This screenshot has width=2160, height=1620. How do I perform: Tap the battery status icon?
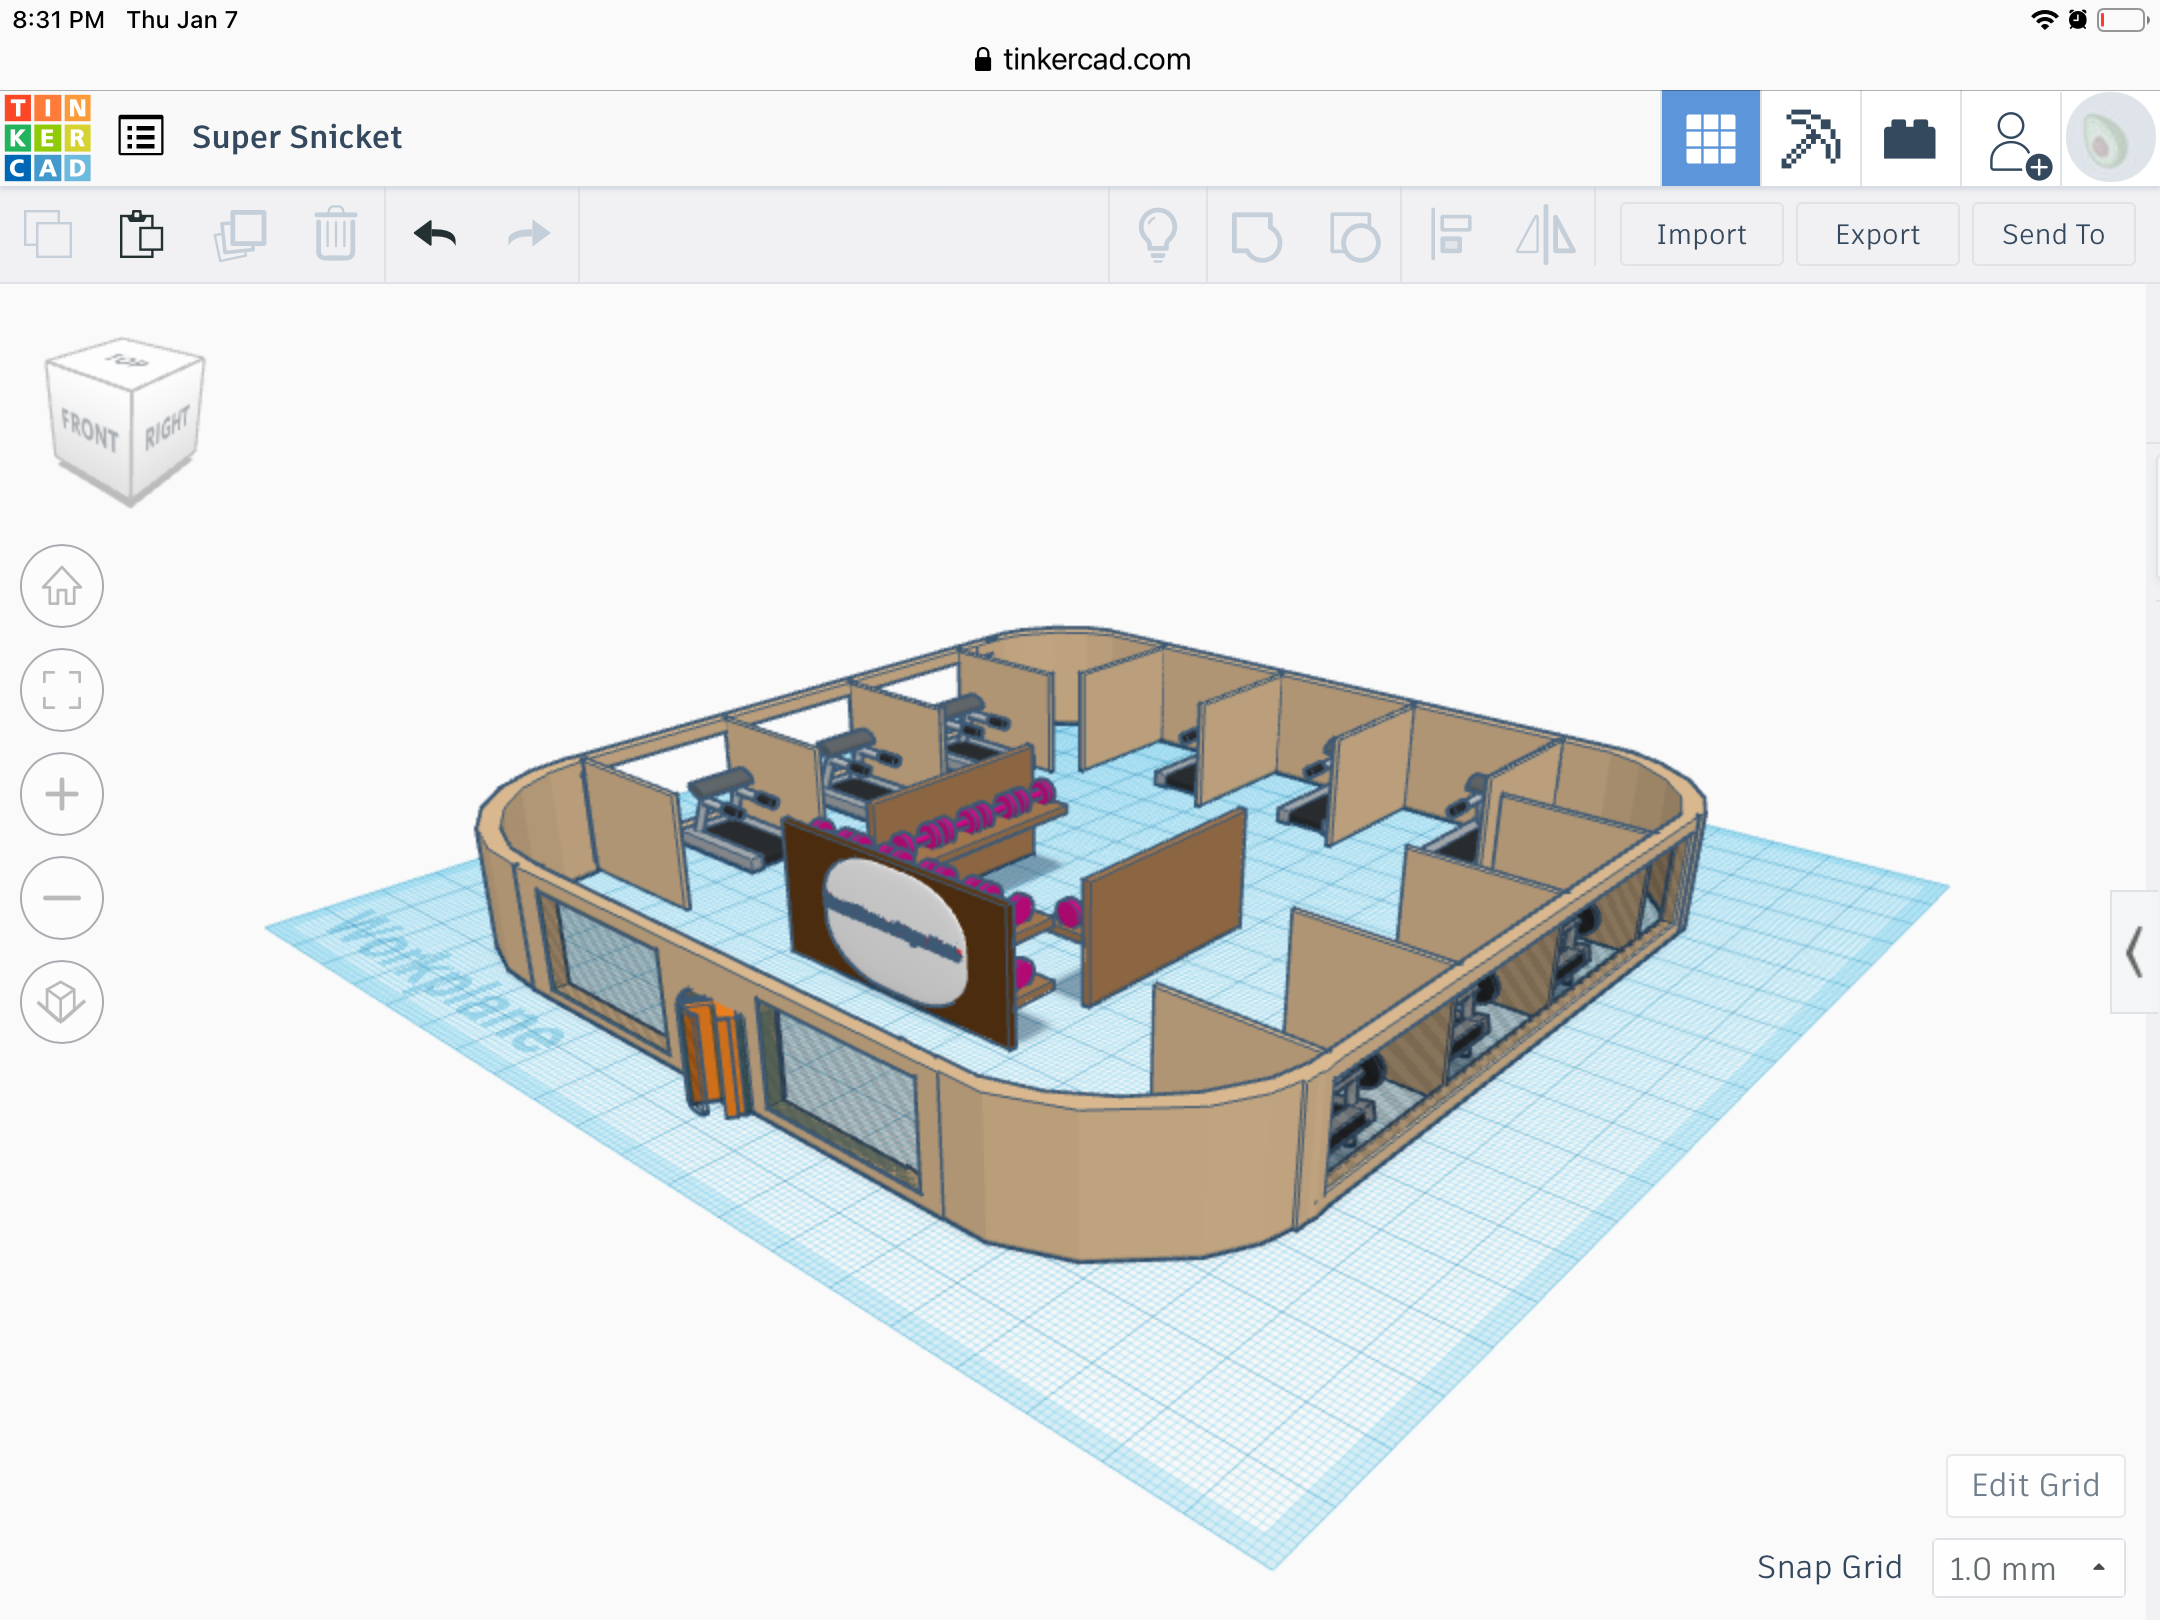pyautogui.click(x=2122, y=20)
